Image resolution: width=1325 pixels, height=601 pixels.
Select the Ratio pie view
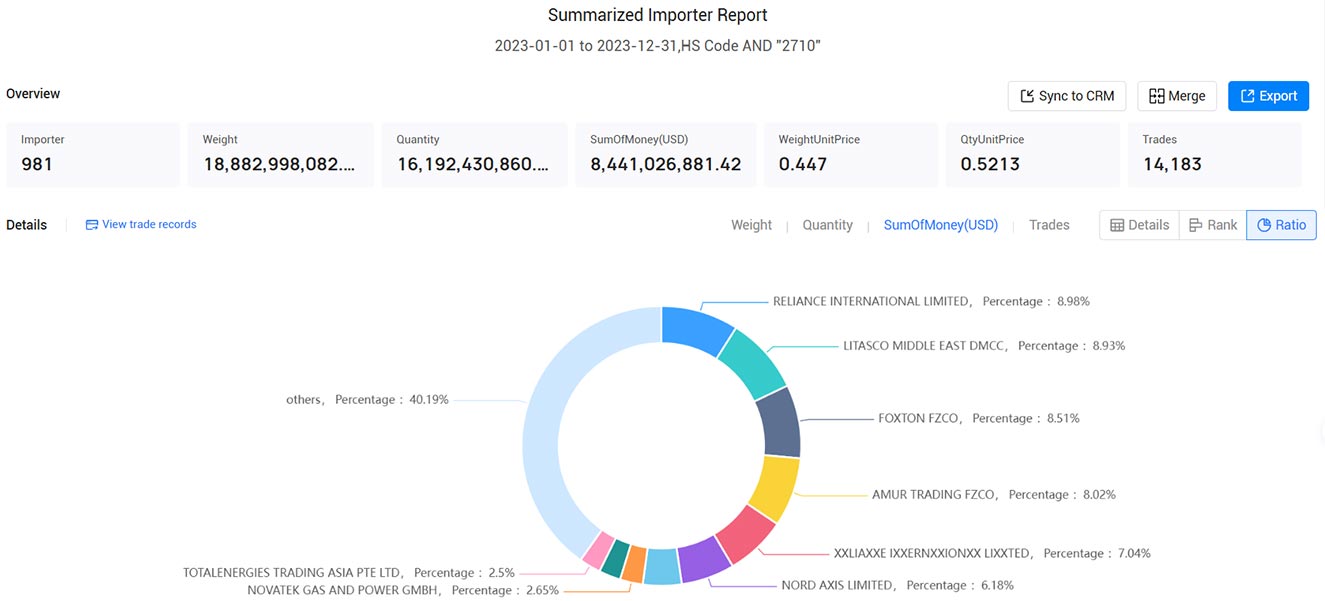1282,225
